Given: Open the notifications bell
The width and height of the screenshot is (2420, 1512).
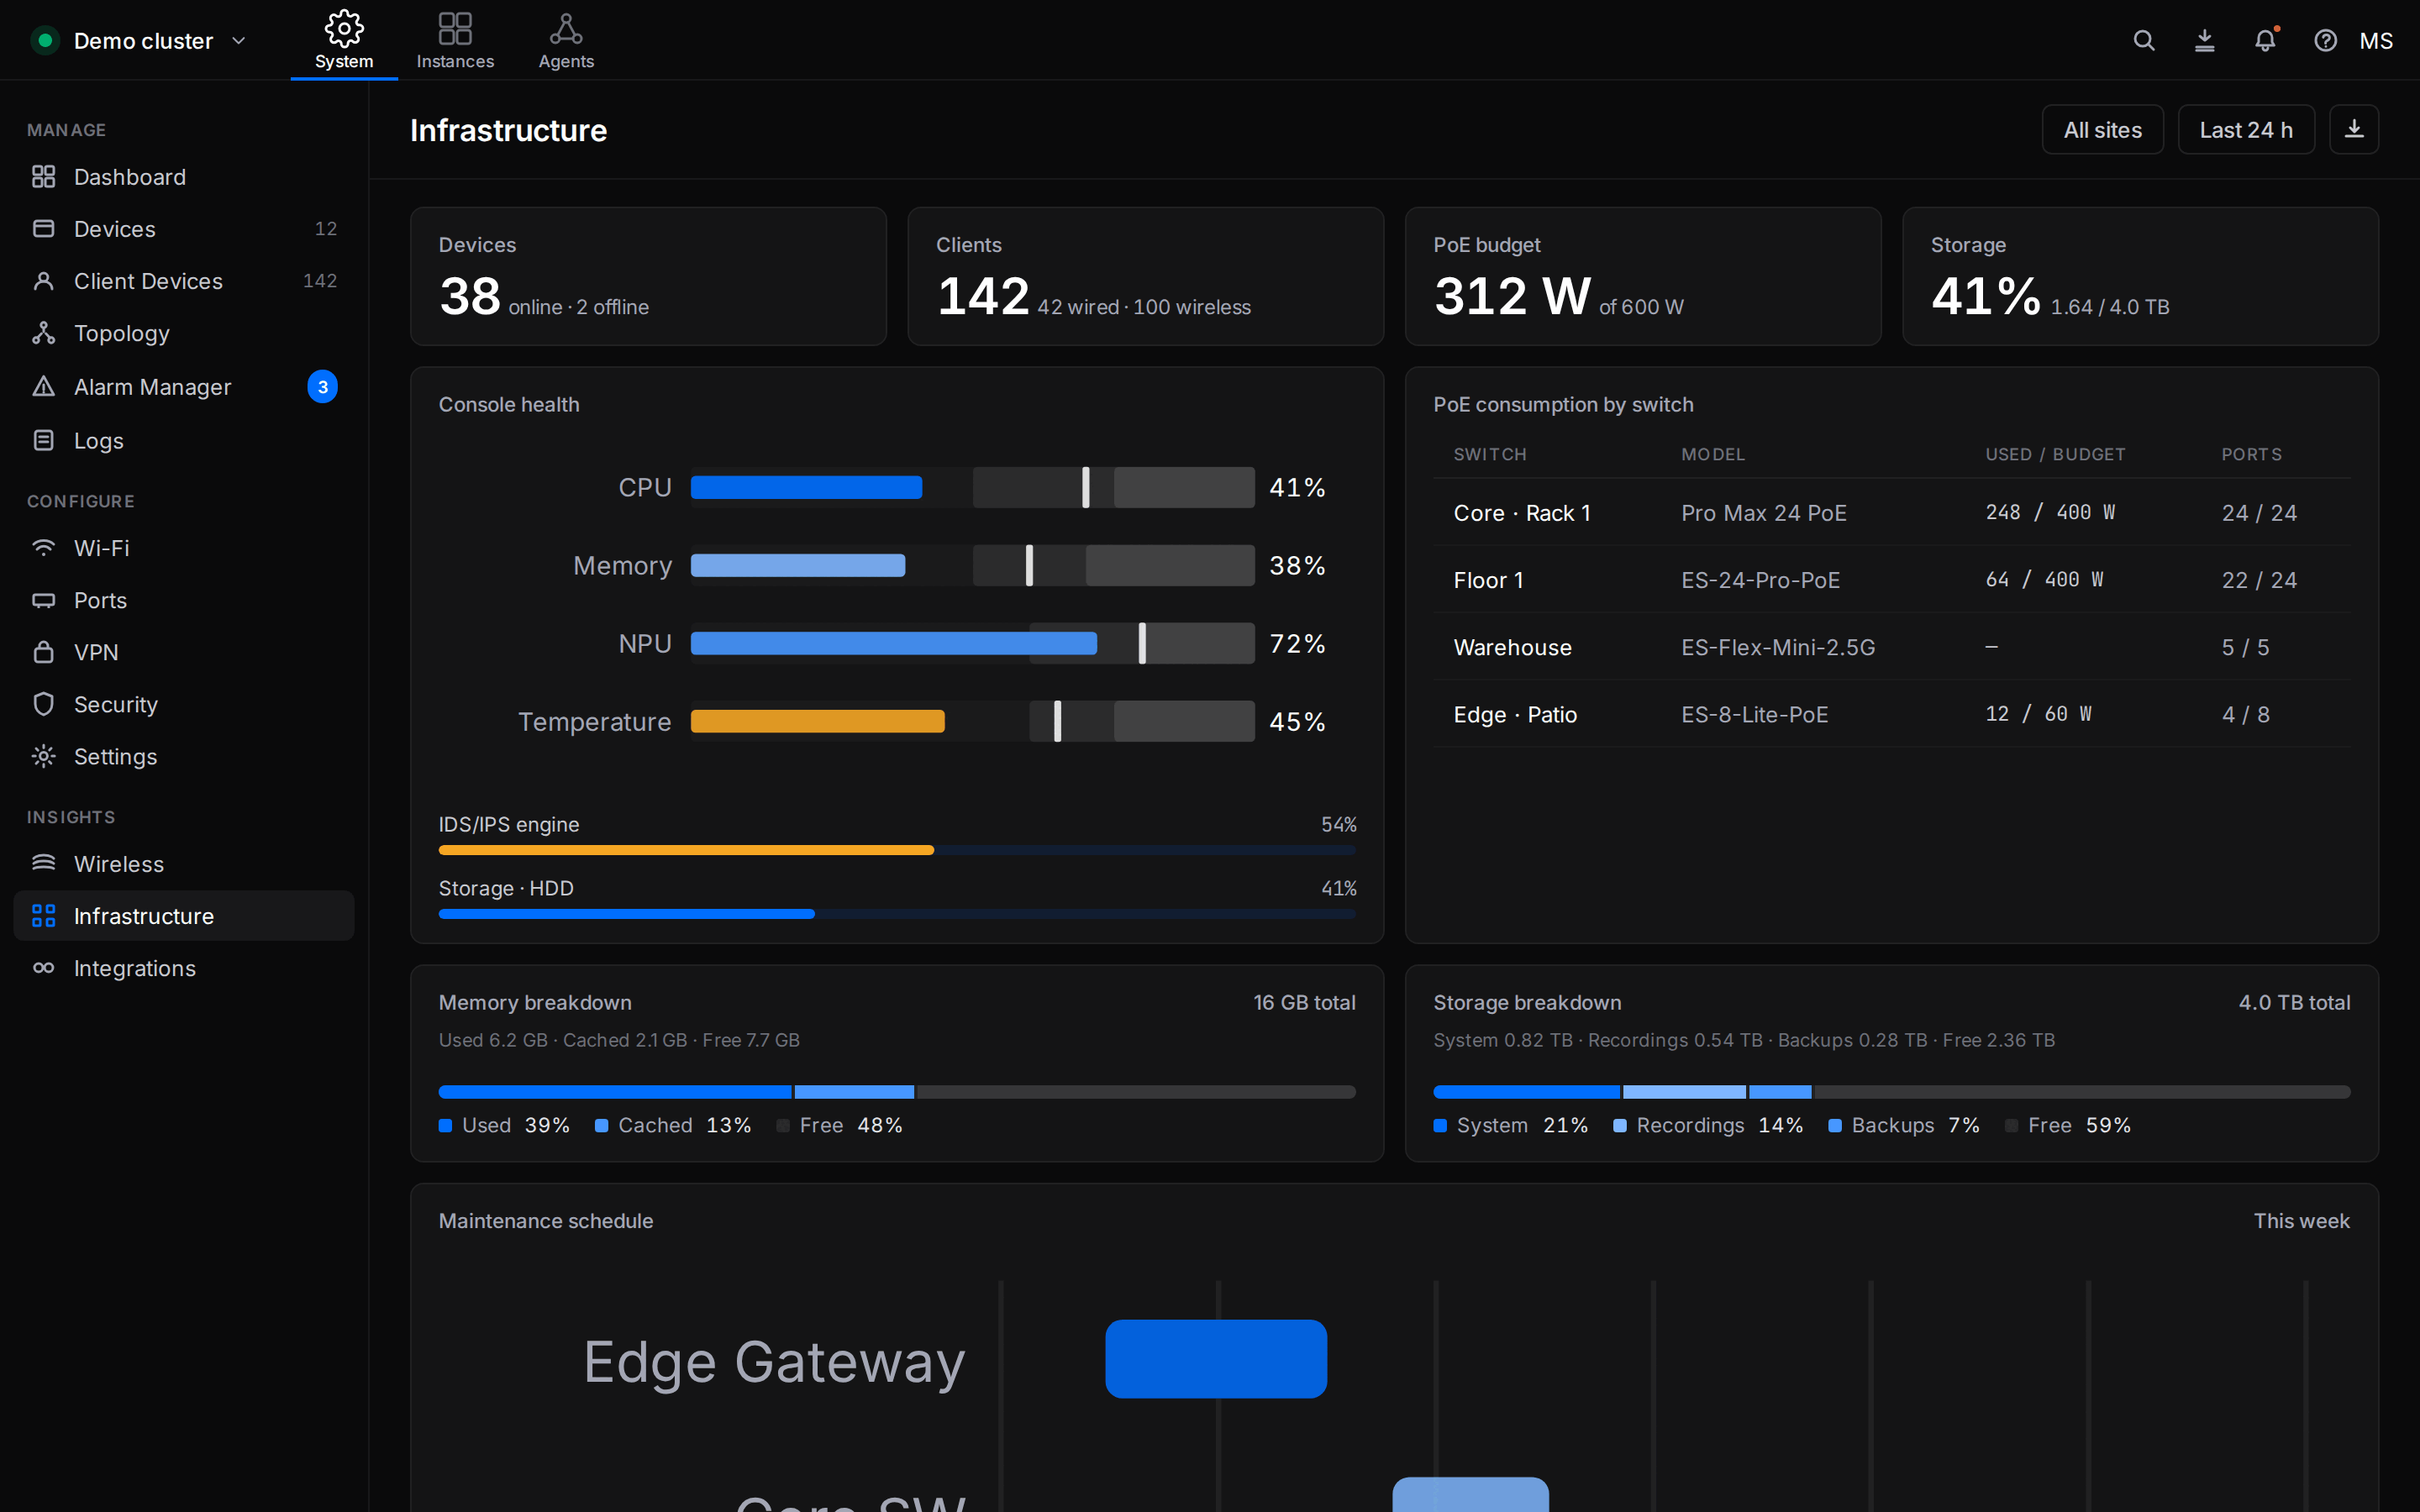Looking at the screenshot, I should point(2265,40).
